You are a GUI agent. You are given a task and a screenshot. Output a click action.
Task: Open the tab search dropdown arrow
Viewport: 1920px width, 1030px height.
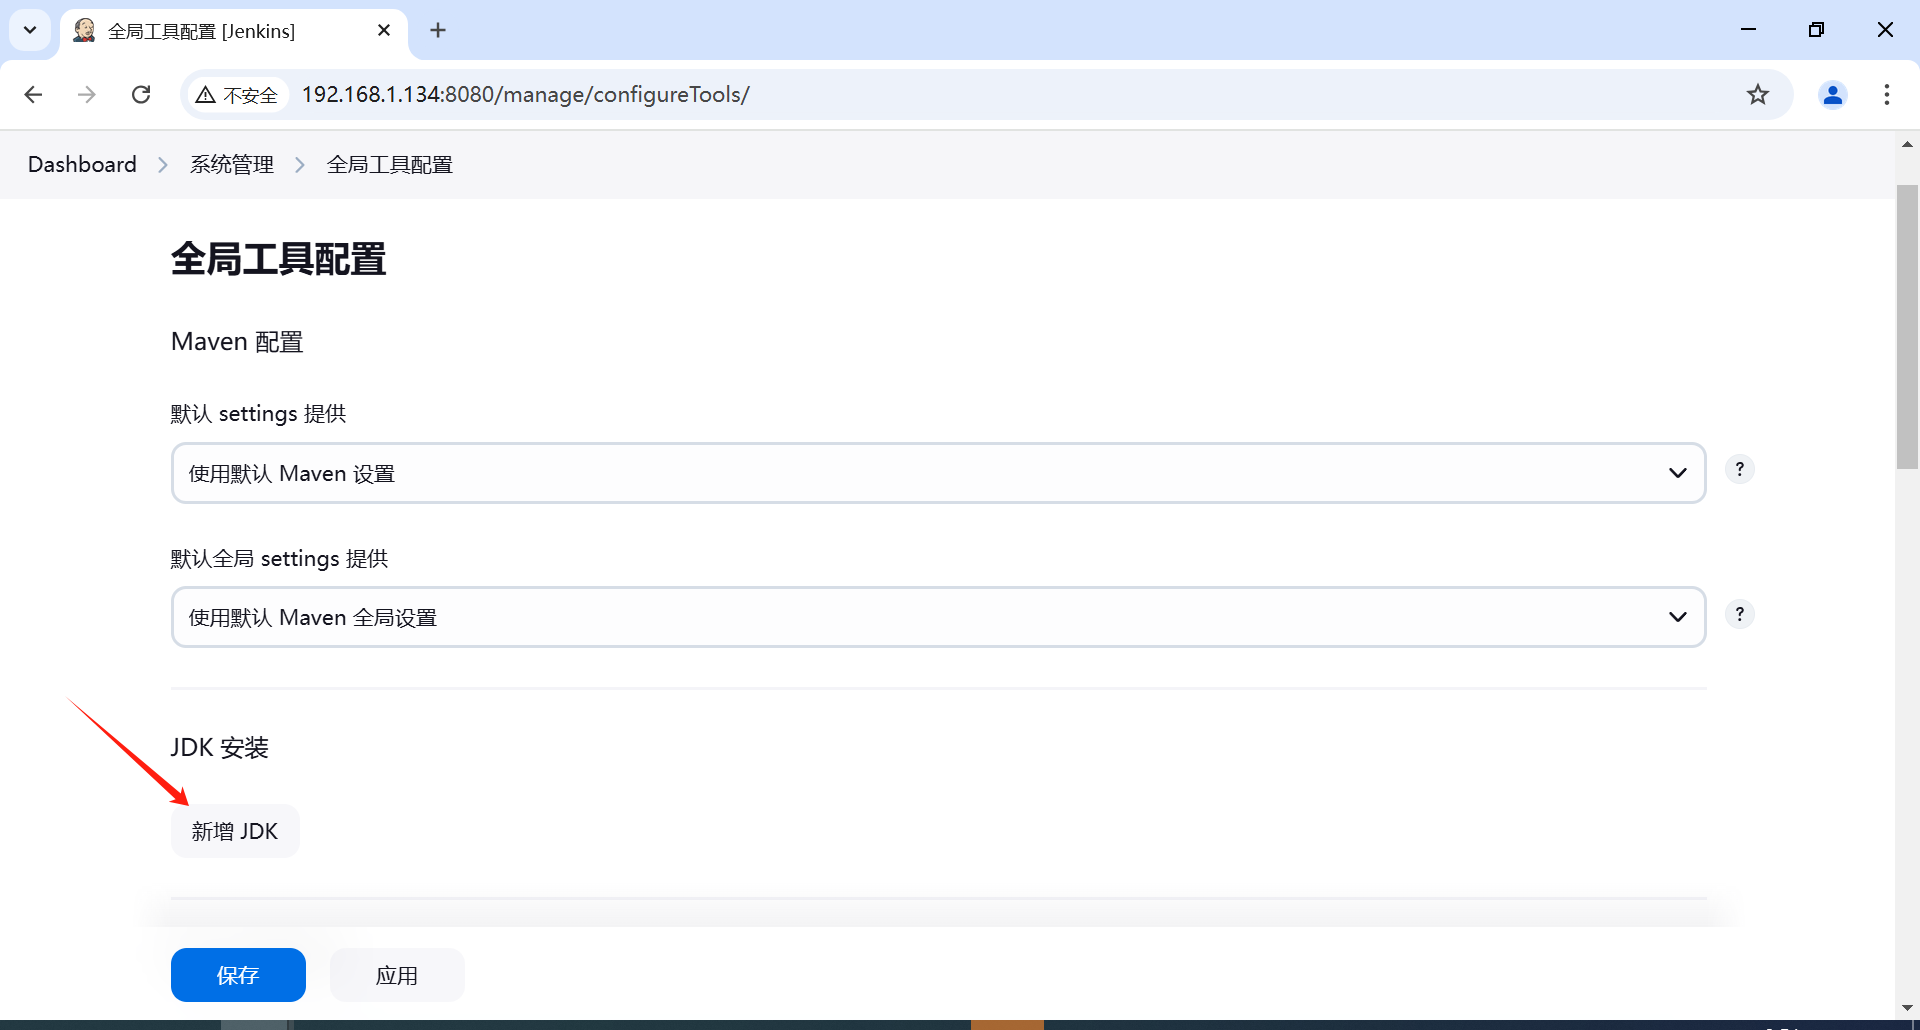coord(30,30)
